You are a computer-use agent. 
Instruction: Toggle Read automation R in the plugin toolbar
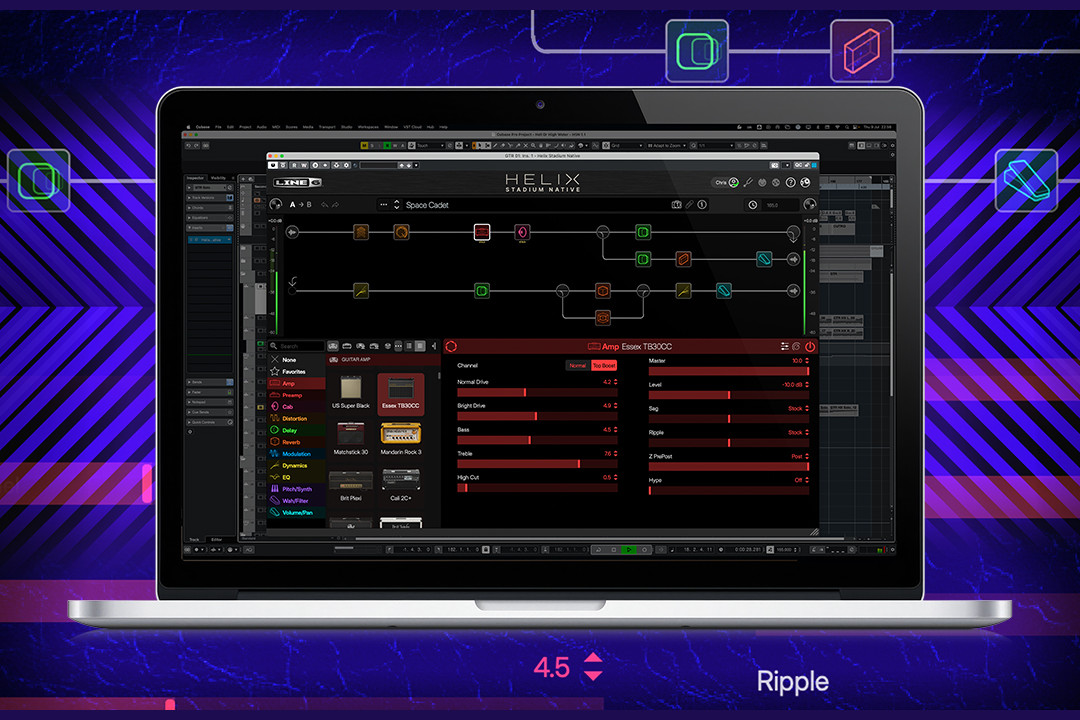pos(294,165)
